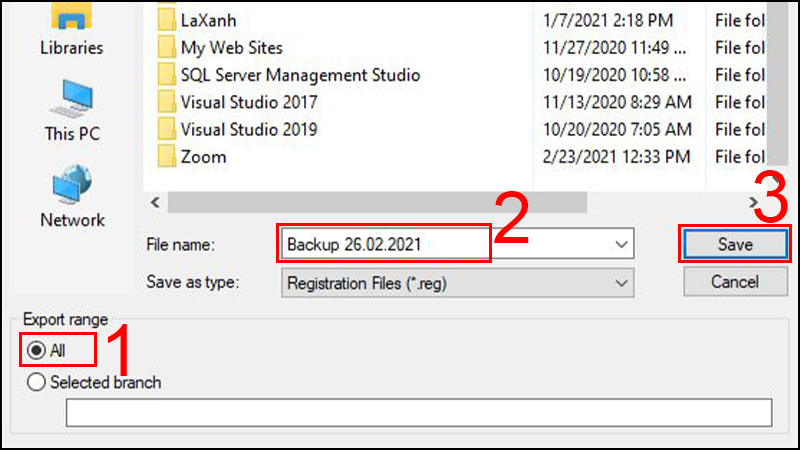Open the Libraries location icon
This screenshot has width=800, height=450.
coord(69,22)
